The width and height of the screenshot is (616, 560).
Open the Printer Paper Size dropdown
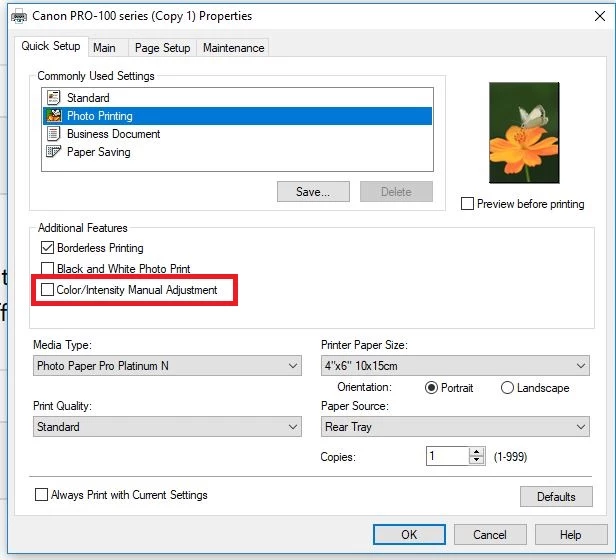[455, 366]
